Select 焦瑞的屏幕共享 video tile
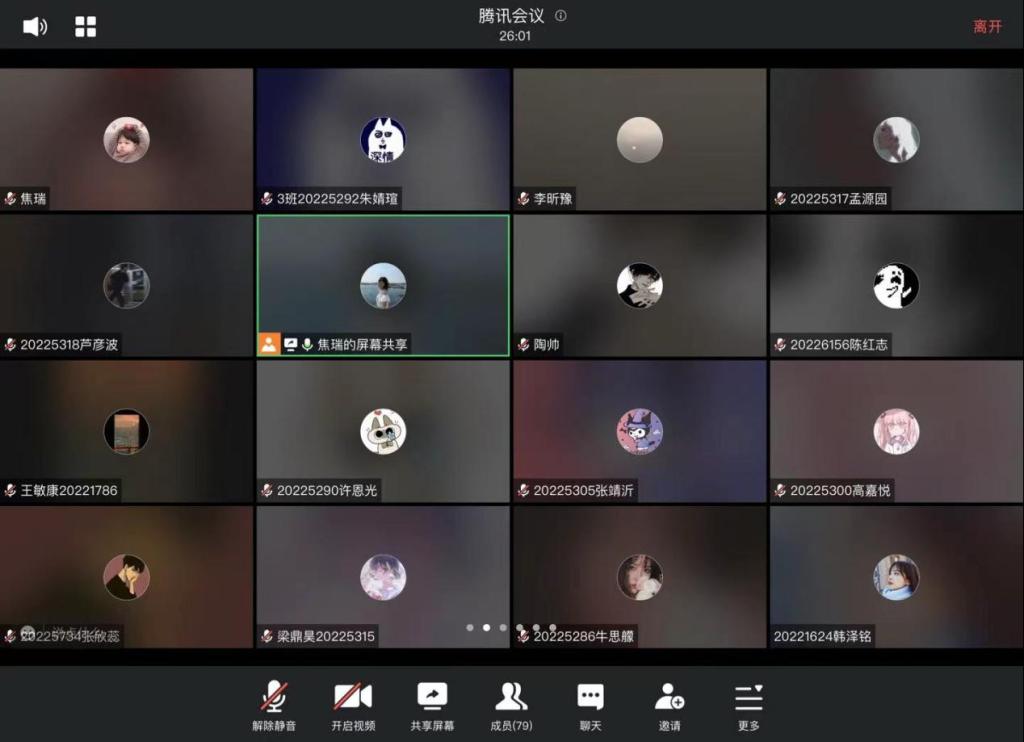This screenshot has height=742, width=1024. tap(383, 286)
